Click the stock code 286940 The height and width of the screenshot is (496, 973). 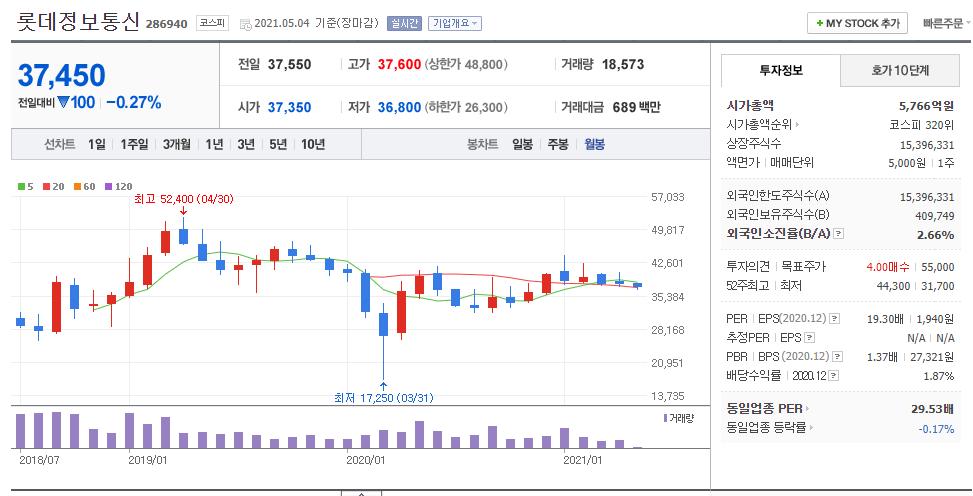point(166,24)
